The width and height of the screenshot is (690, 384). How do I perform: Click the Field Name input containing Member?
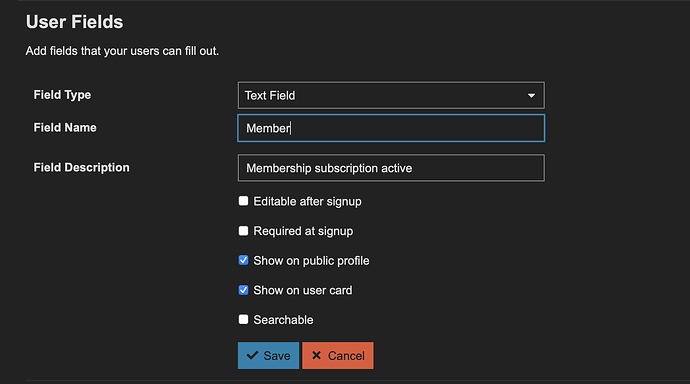[x=391, y=128]
